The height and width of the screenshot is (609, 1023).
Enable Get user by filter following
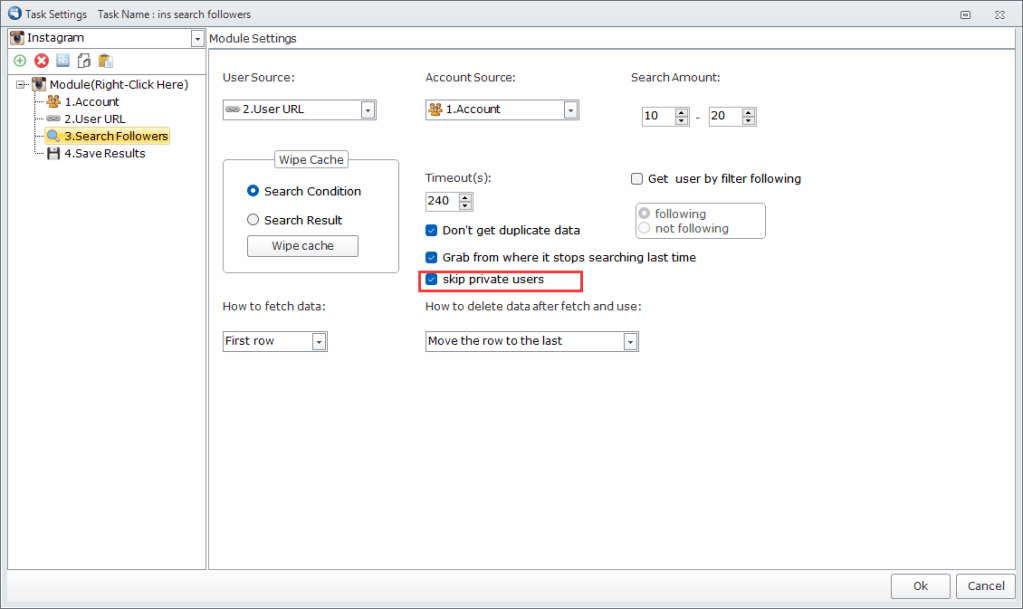636,179
